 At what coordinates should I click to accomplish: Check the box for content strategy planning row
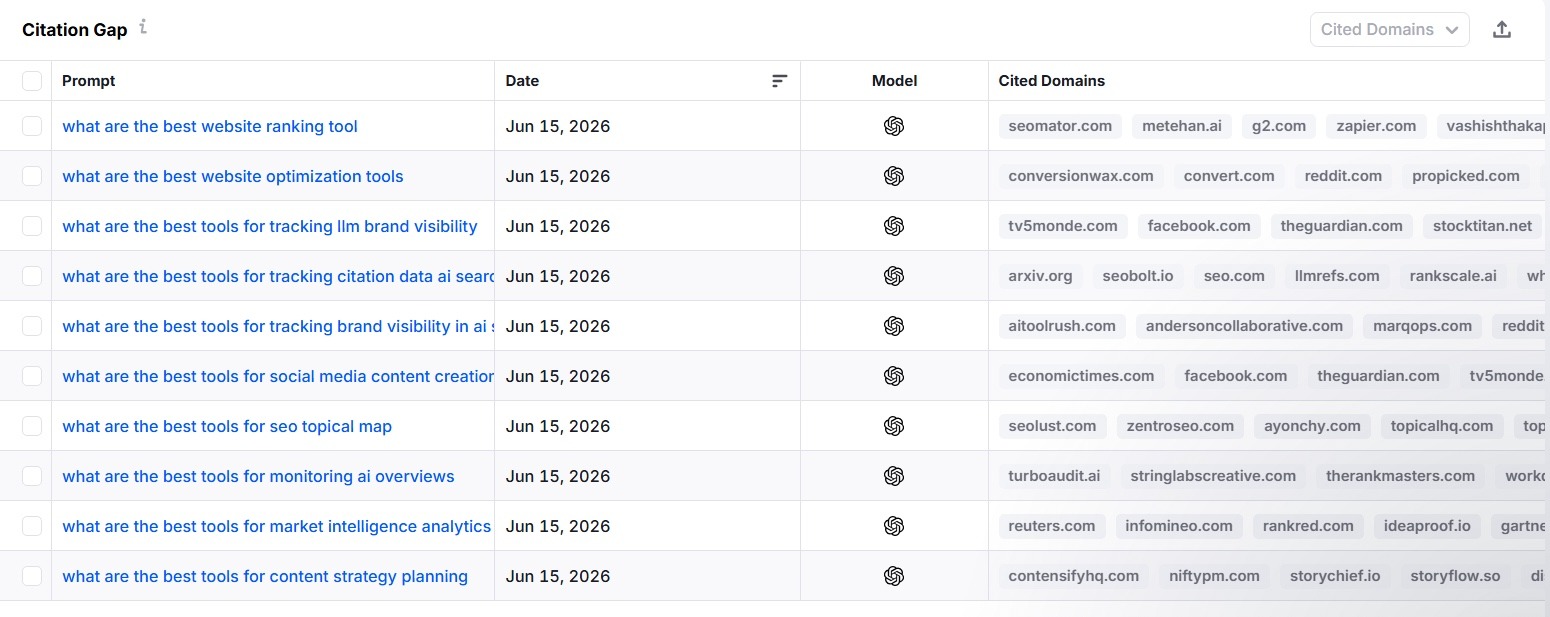click(x=32, y=576)
